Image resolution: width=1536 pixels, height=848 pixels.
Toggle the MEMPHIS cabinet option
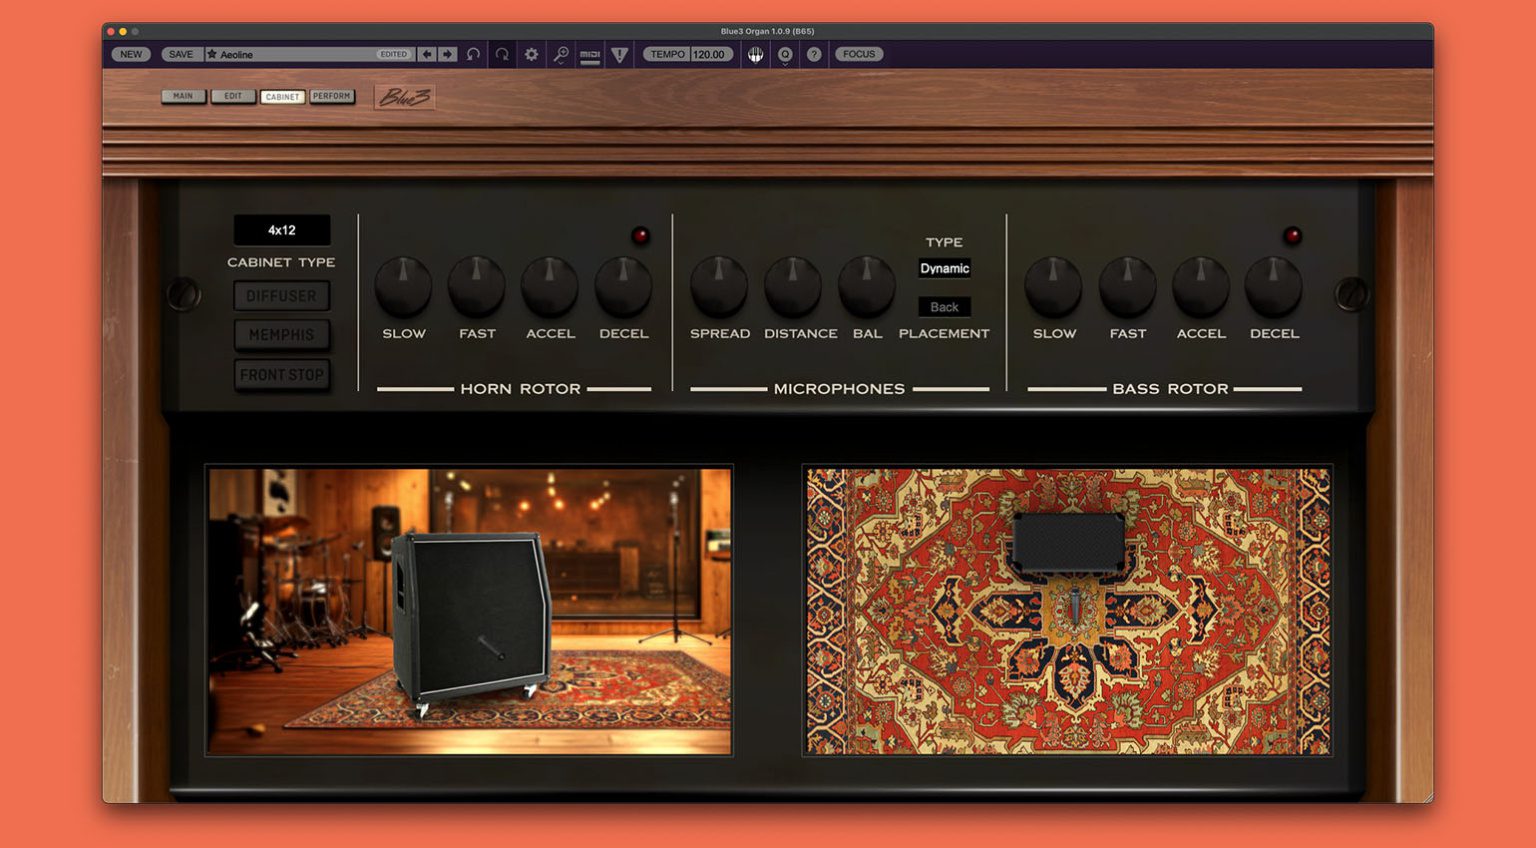[x=282, y=335]
